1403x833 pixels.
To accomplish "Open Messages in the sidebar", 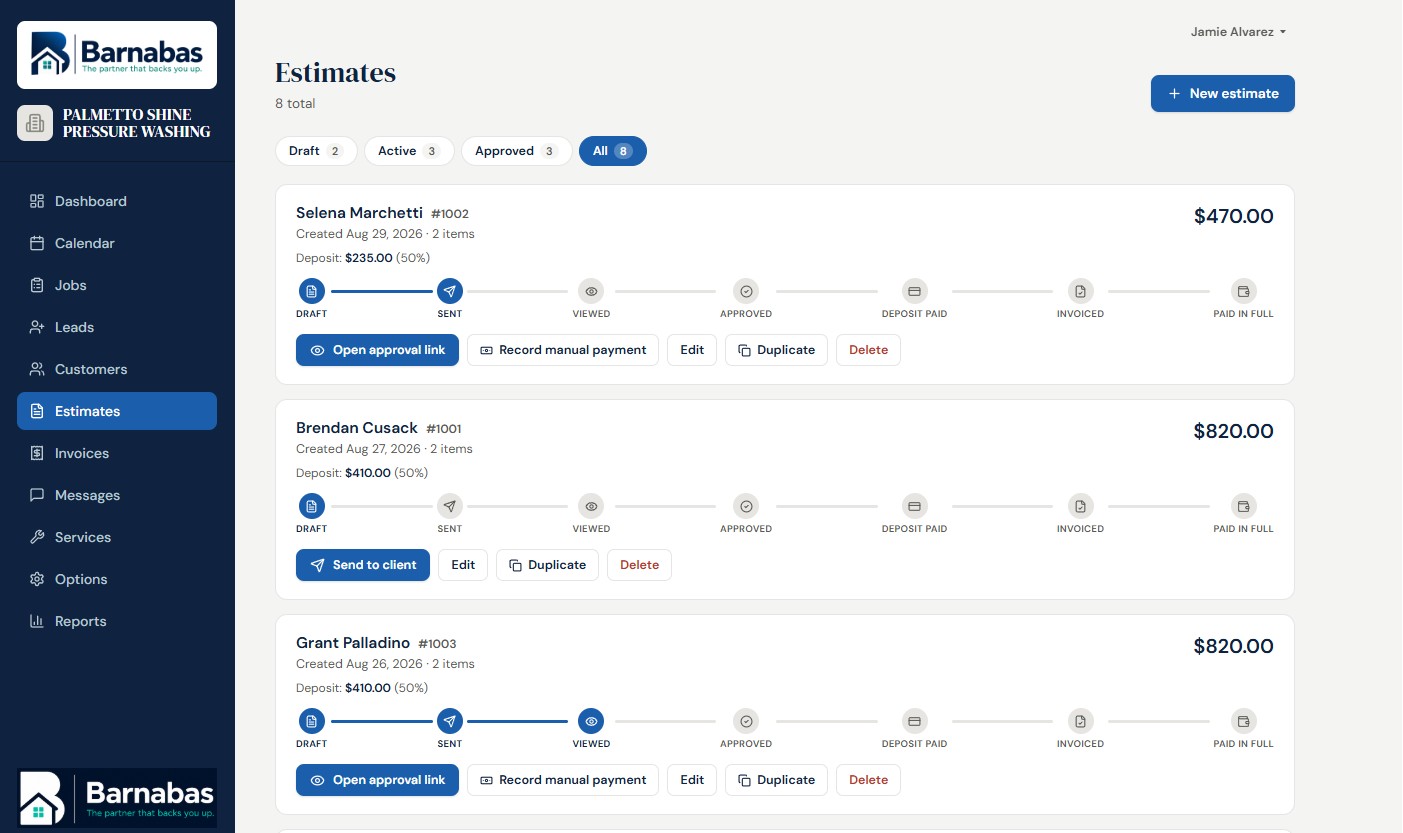I will [x=117, y=495].
